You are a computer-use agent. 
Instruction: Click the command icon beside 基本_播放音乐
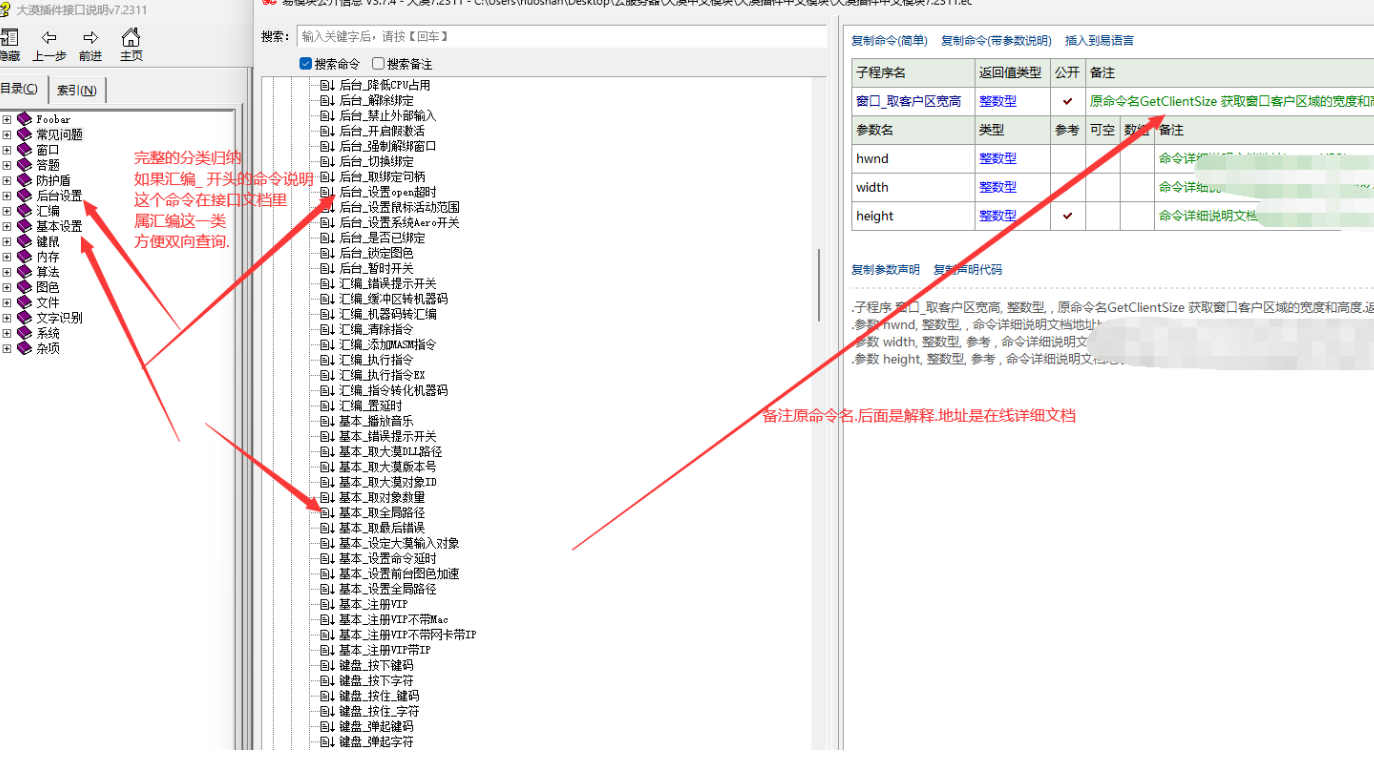[x=327, y=421]
